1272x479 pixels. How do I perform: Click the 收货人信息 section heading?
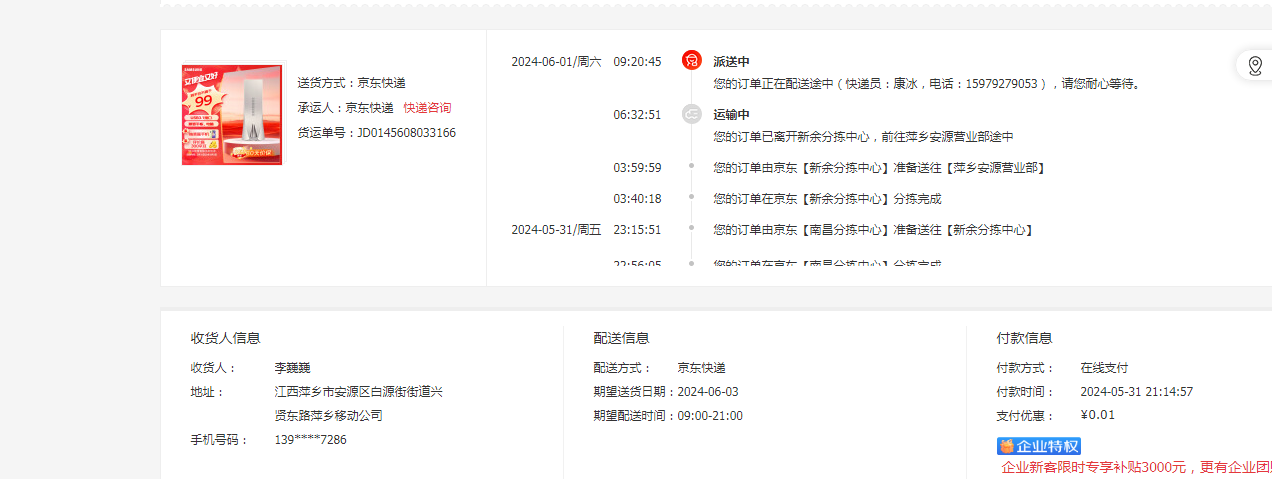click(x=226, y=338)
